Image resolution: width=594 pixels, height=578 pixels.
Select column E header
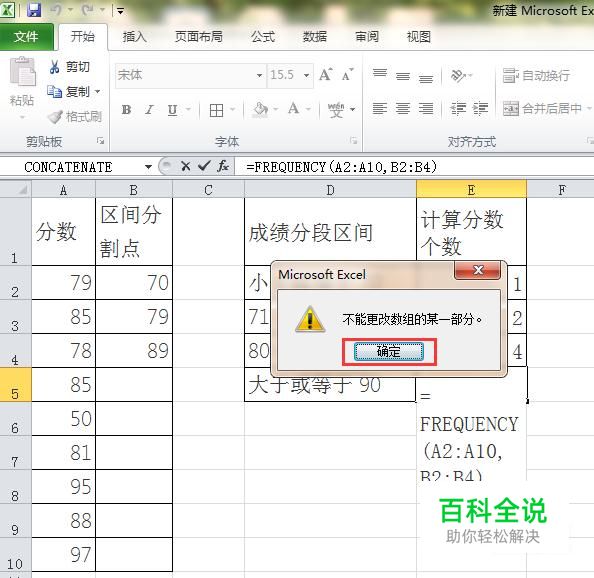point(471,189)
